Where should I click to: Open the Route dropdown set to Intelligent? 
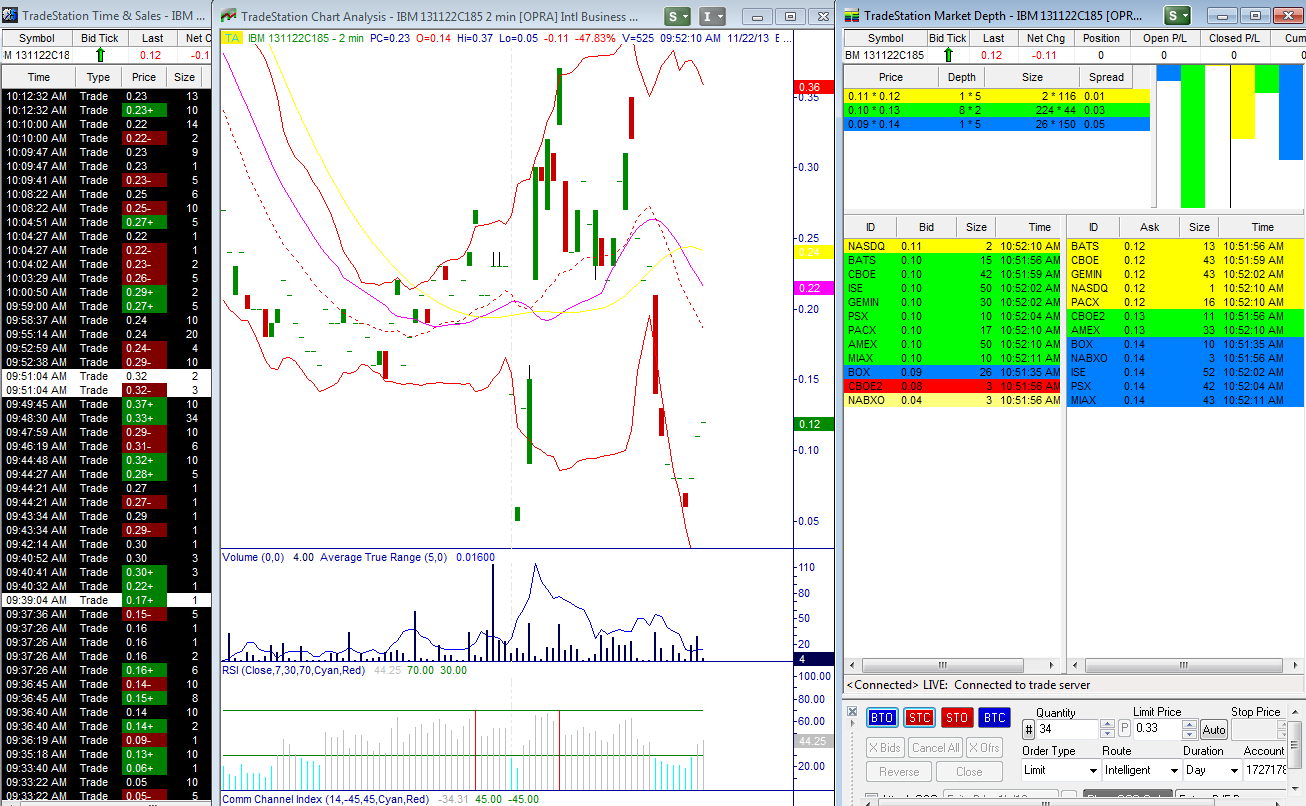click(1141, 771)
